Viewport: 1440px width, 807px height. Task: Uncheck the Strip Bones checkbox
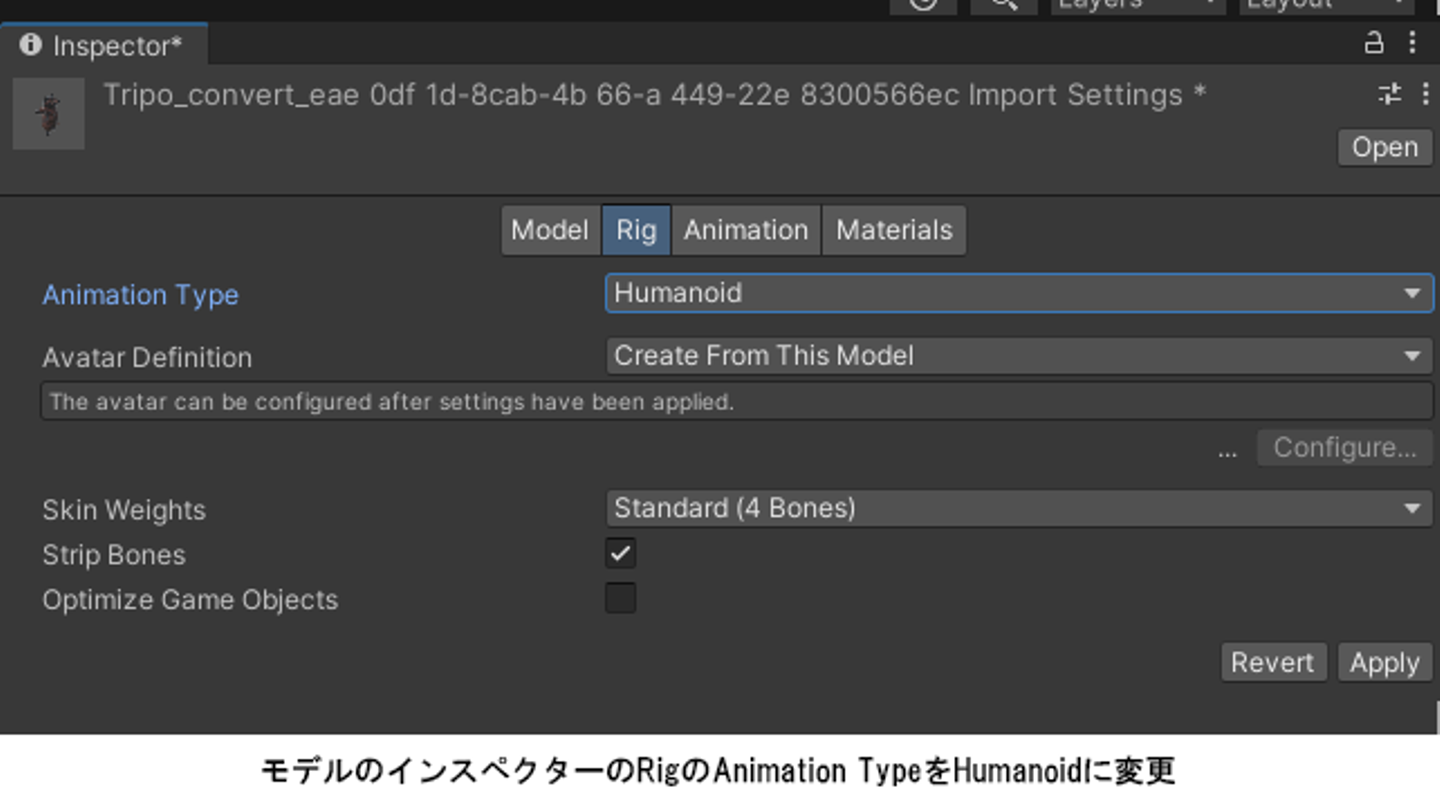point(620,554)
